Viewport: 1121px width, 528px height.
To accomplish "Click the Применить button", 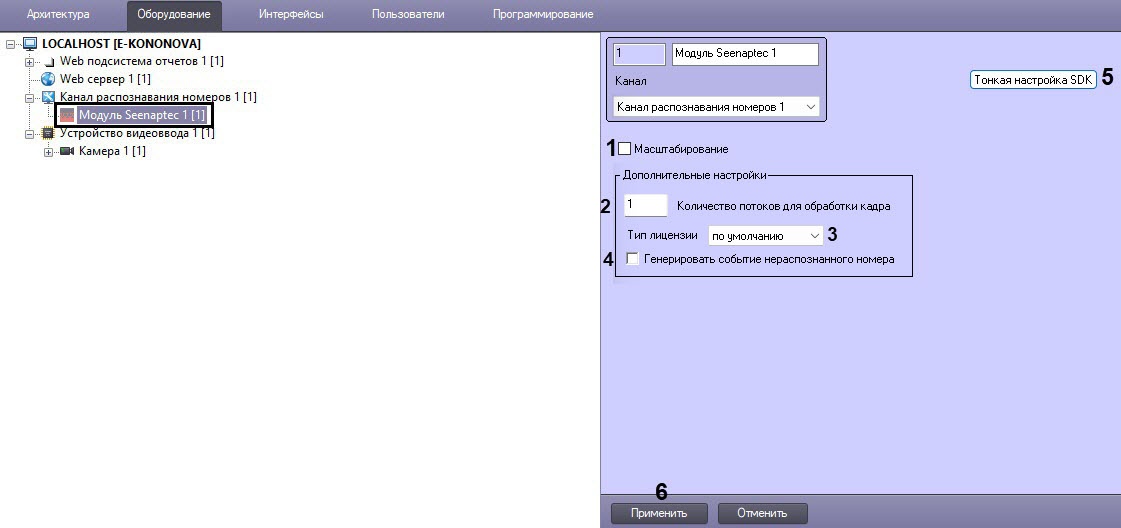I will click(659, 513).
